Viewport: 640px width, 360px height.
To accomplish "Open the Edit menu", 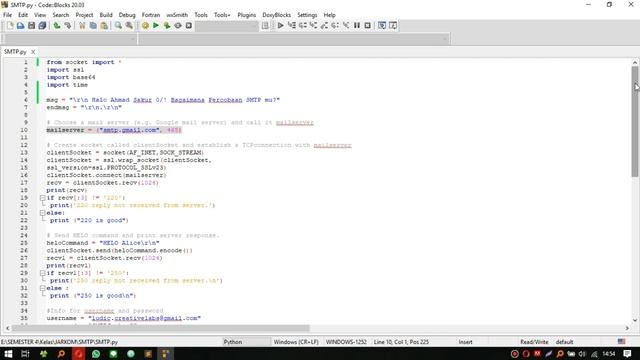I will pyautogui.click(x=23, y=15).
